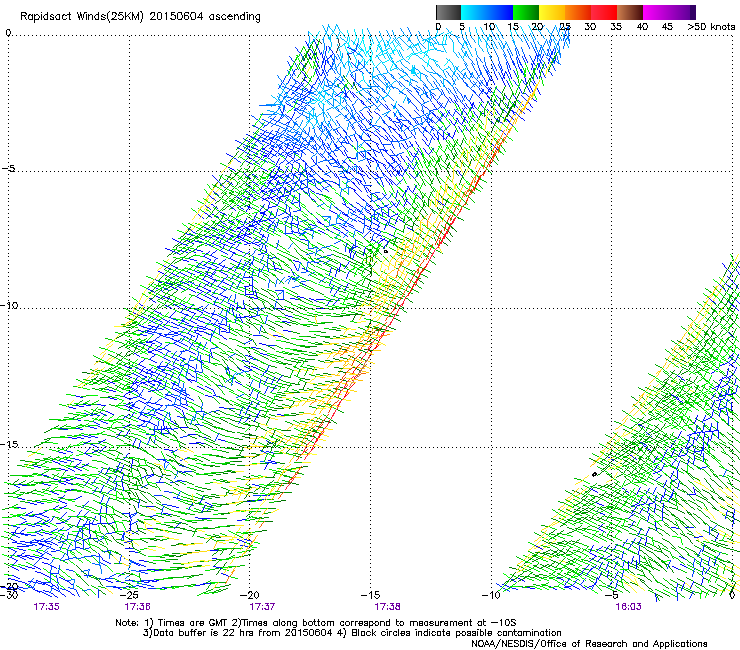740x650 pixels.
Task: Click the purple "17:35" time stamp
Action: pyautogui.click(x=46, y=607)
